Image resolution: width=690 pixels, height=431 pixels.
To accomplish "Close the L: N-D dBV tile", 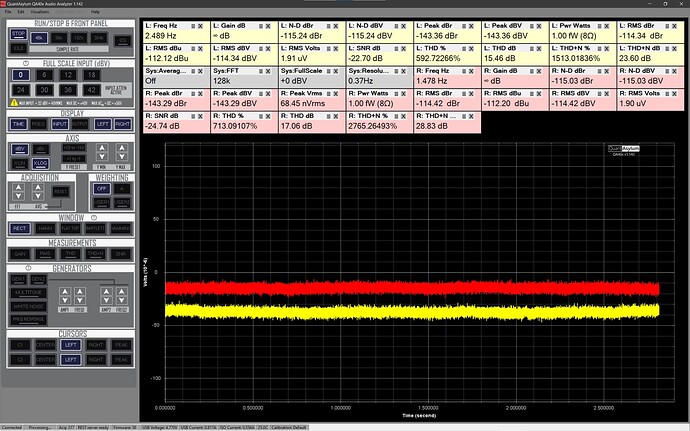I will coord(404,26).
